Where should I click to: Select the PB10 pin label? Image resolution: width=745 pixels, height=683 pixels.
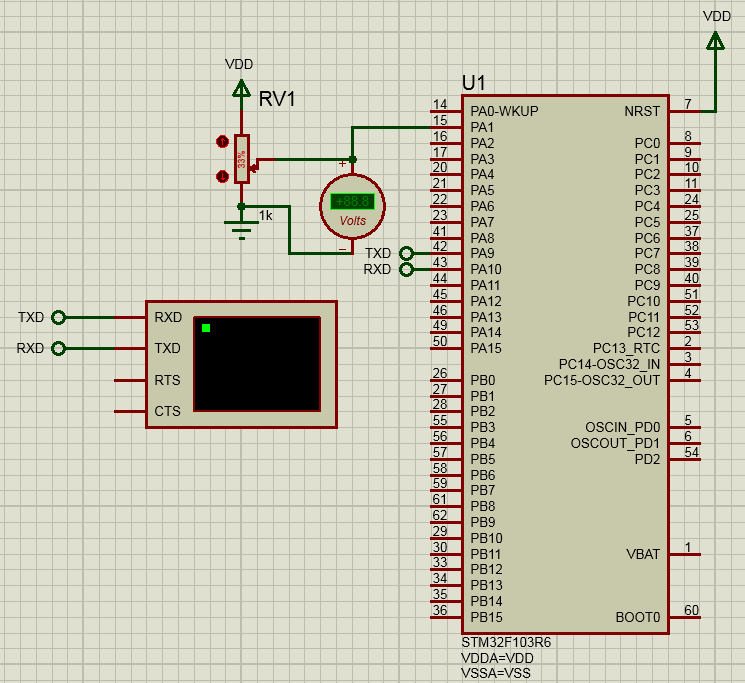pyautogui.click(x=486, y=538)
